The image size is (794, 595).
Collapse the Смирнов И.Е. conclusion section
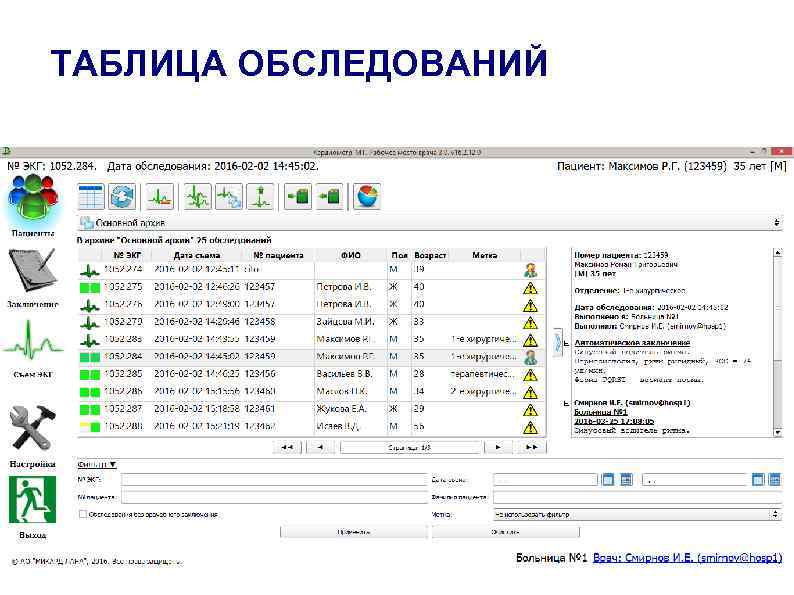coord(566,404)
